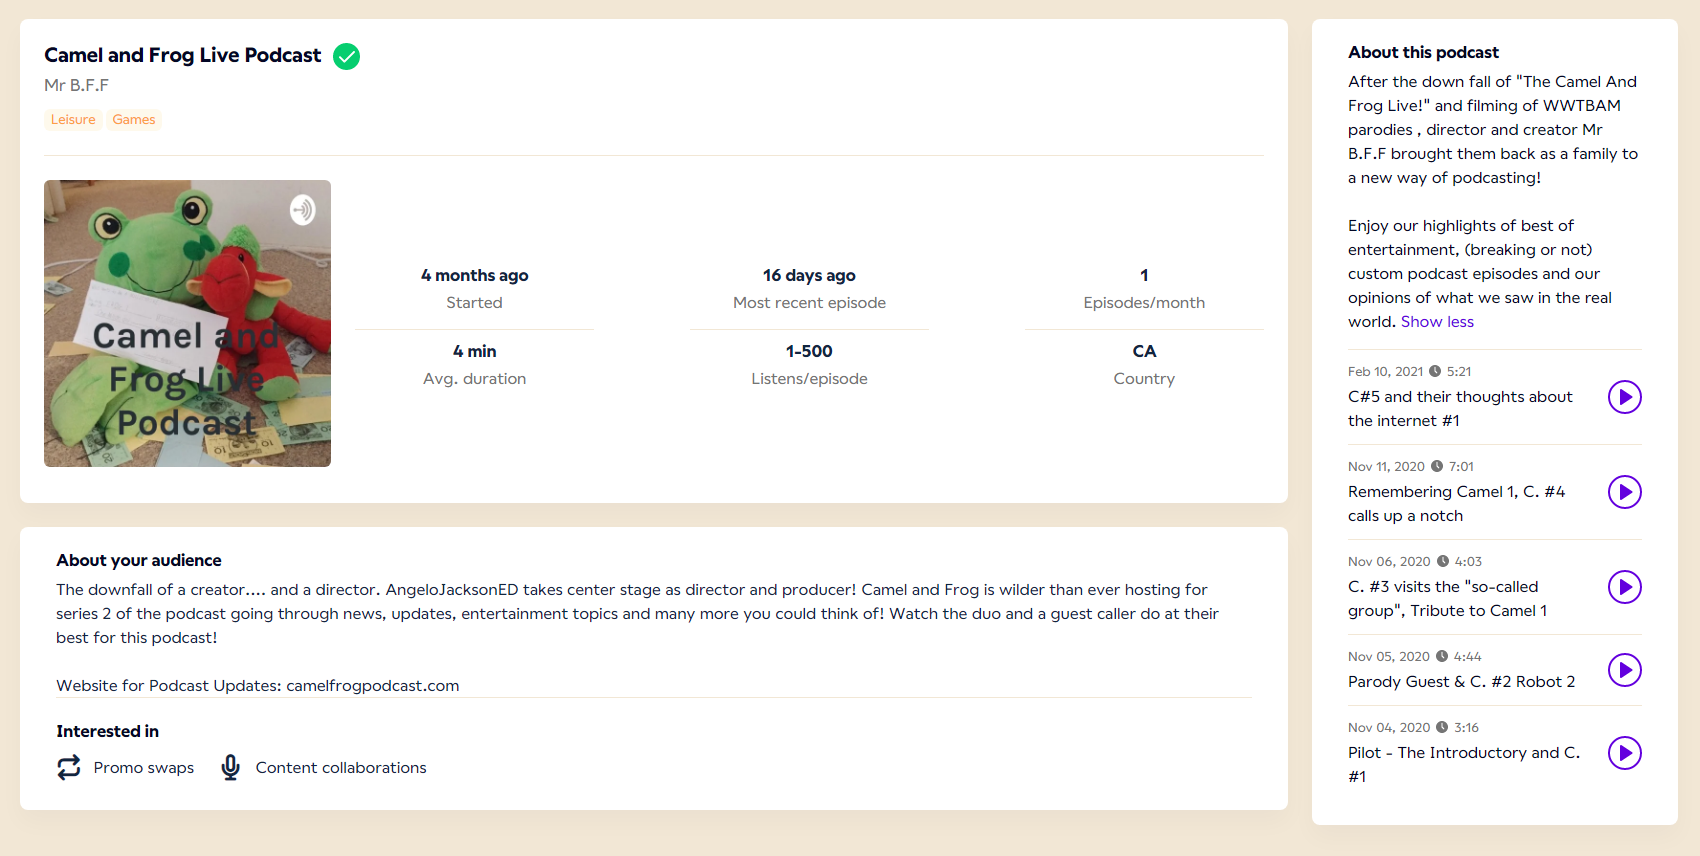Click the author name Mr B.F.F
This screenshot has height=856, width=1700.
(x=76, y=86)
